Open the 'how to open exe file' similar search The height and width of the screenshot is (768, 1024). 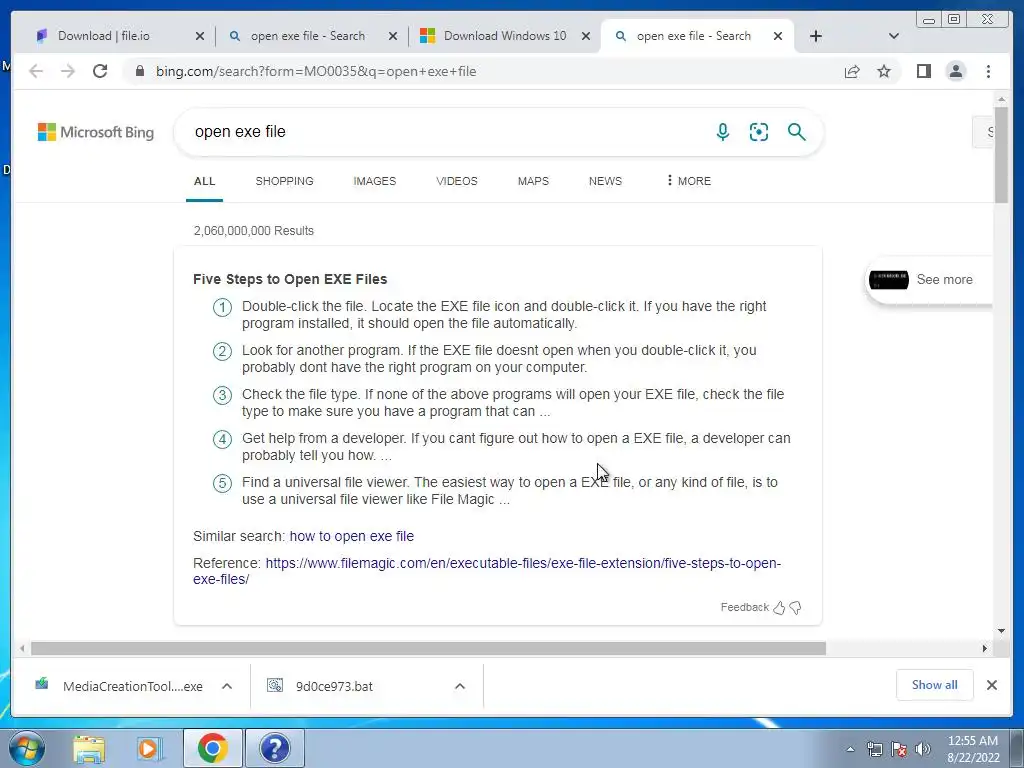(x=351, y=536)
